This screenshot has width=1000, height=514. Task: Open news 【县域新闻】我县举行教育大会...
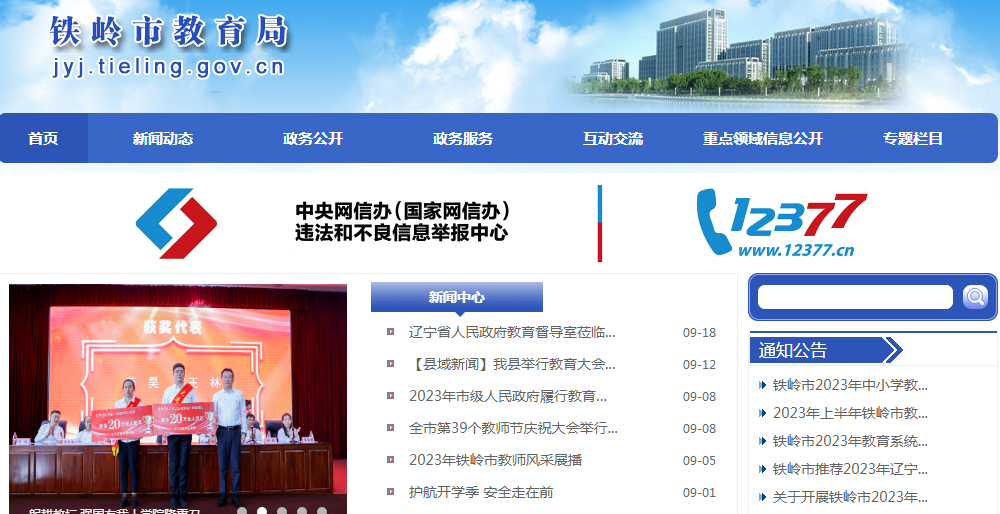point(511,364)
